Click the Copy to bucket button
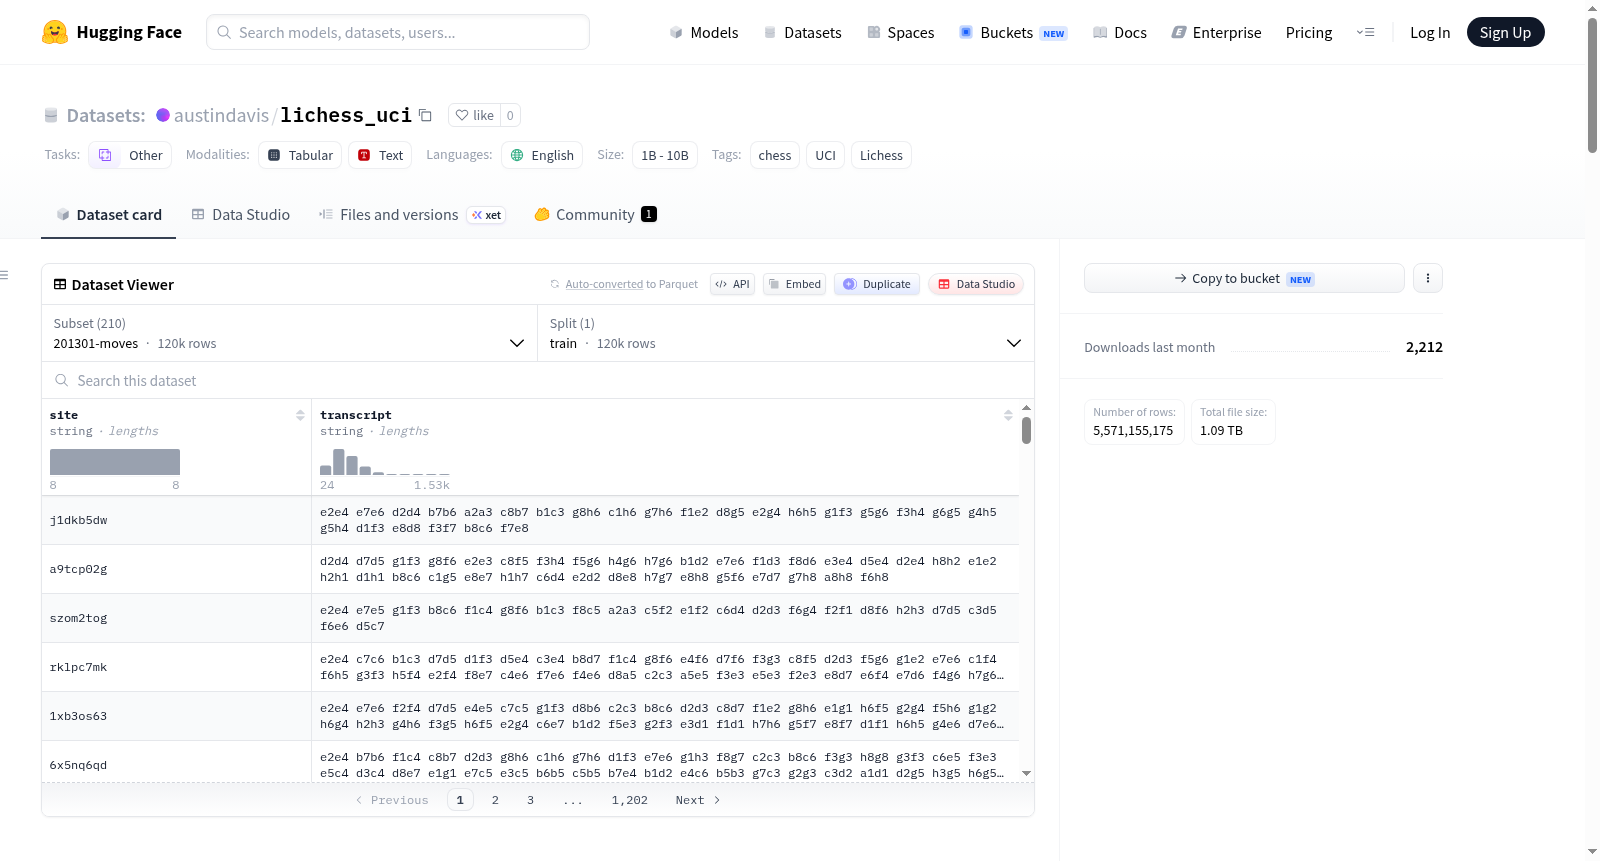The image size is (1600, 861). [x=1244, y=278]
